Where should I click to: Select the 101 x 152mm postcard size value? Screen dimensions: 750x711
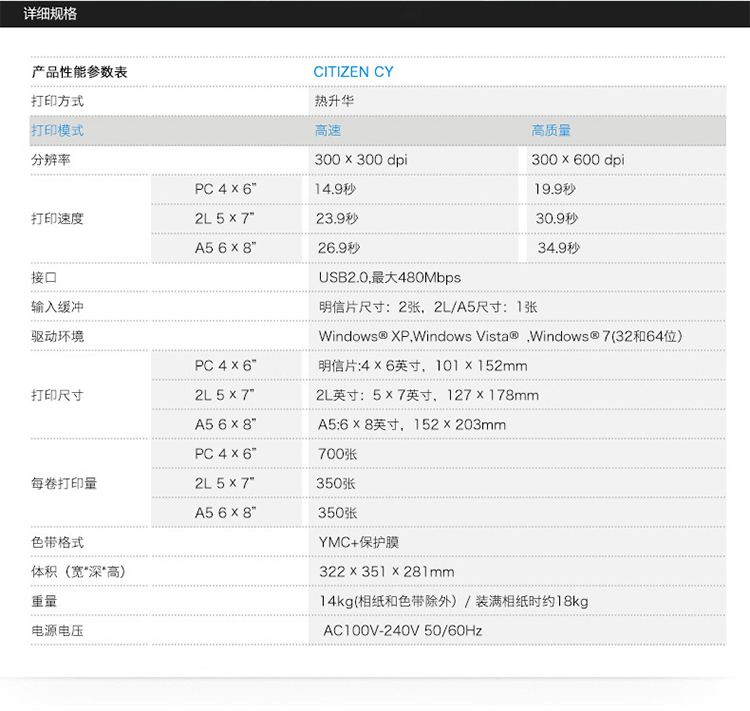(423, 366)
